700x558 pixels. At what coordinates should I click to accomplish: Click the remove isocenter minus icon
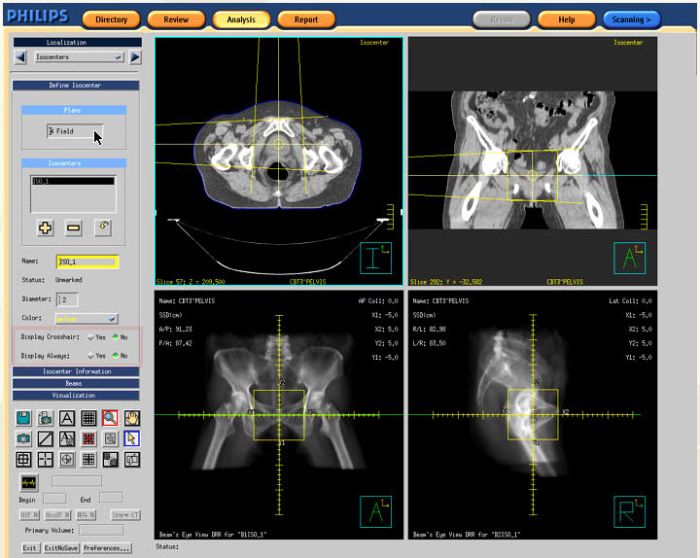pyautogui.click(x=74, y=228)
